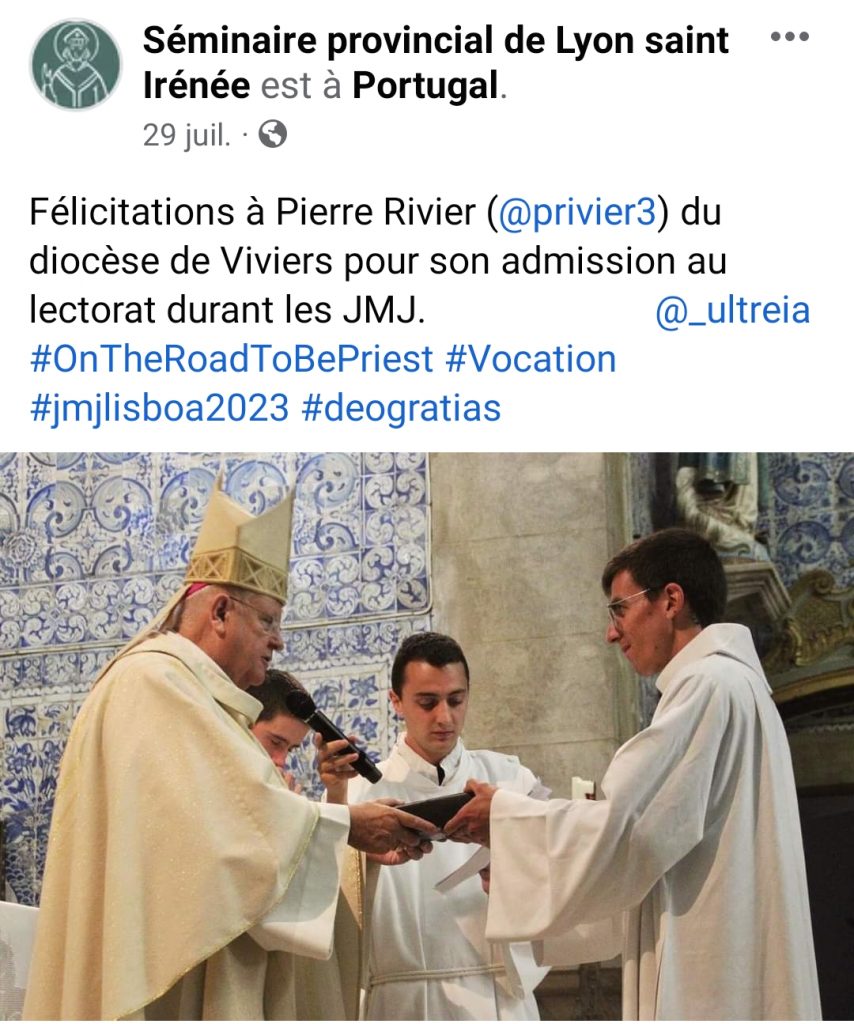Click the public globe privacy icon

[x=272, y=134]
